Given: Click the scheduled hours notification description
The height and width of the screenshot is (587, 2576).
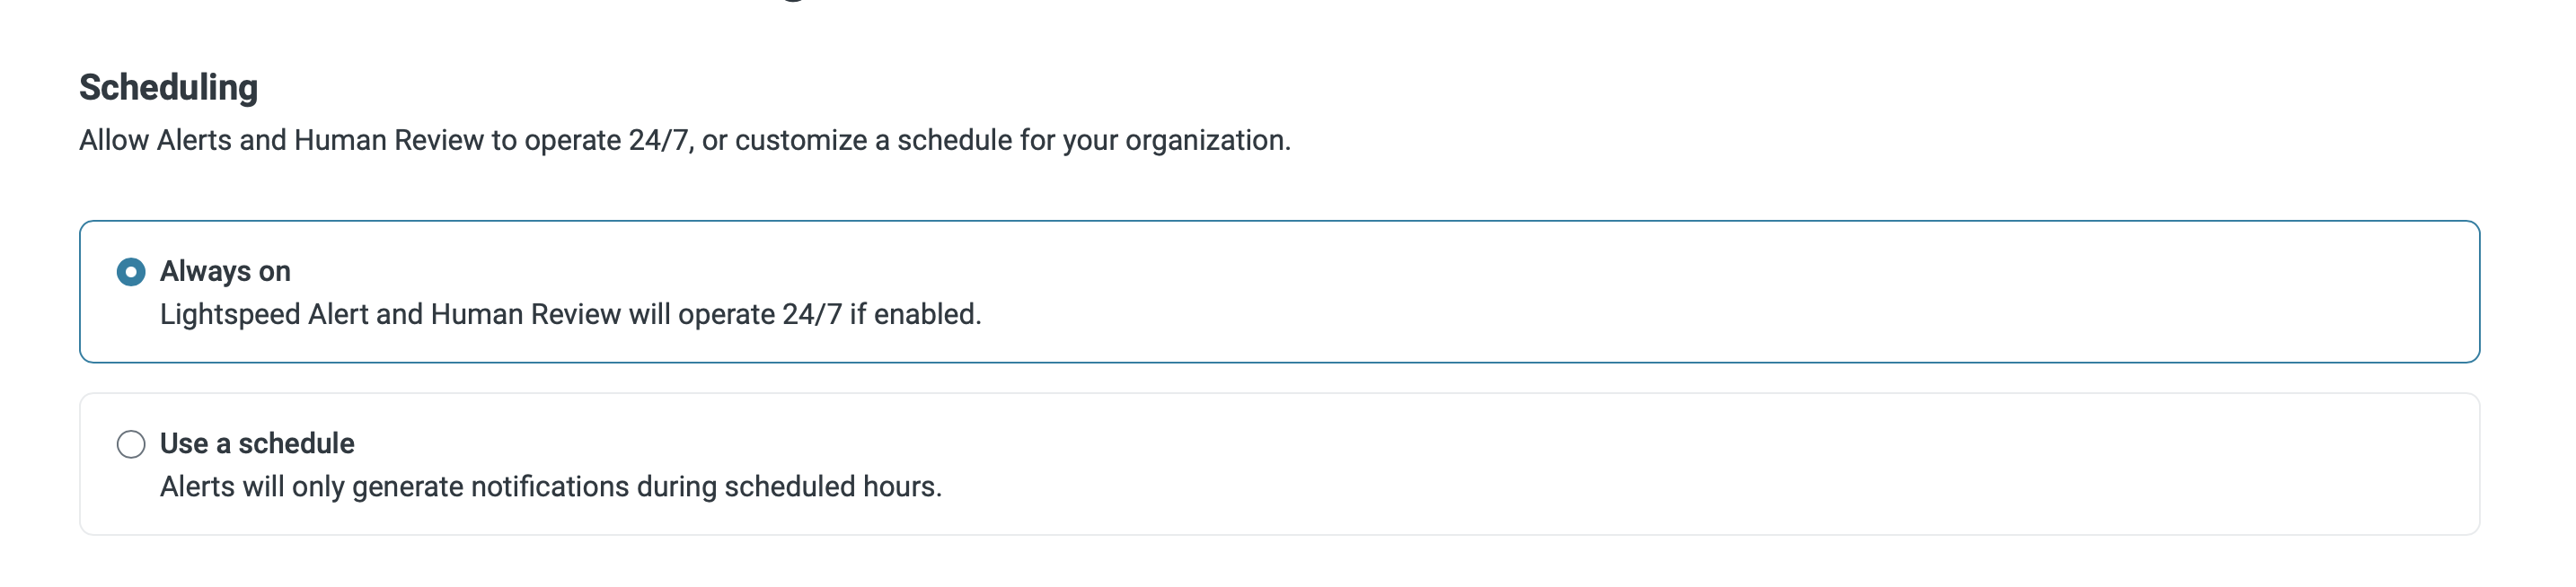Looking at the screenshot, I should tap(550, 487).
